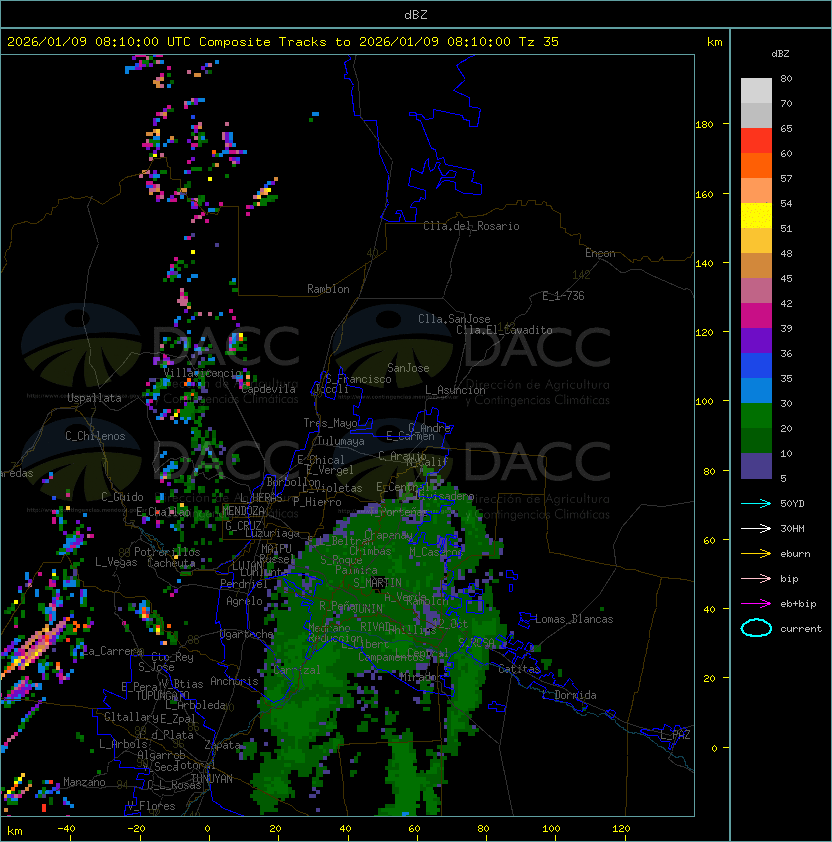The image size is (832, 842).
Task: Click the Ugarteche place label
Action: click(247, 634)
